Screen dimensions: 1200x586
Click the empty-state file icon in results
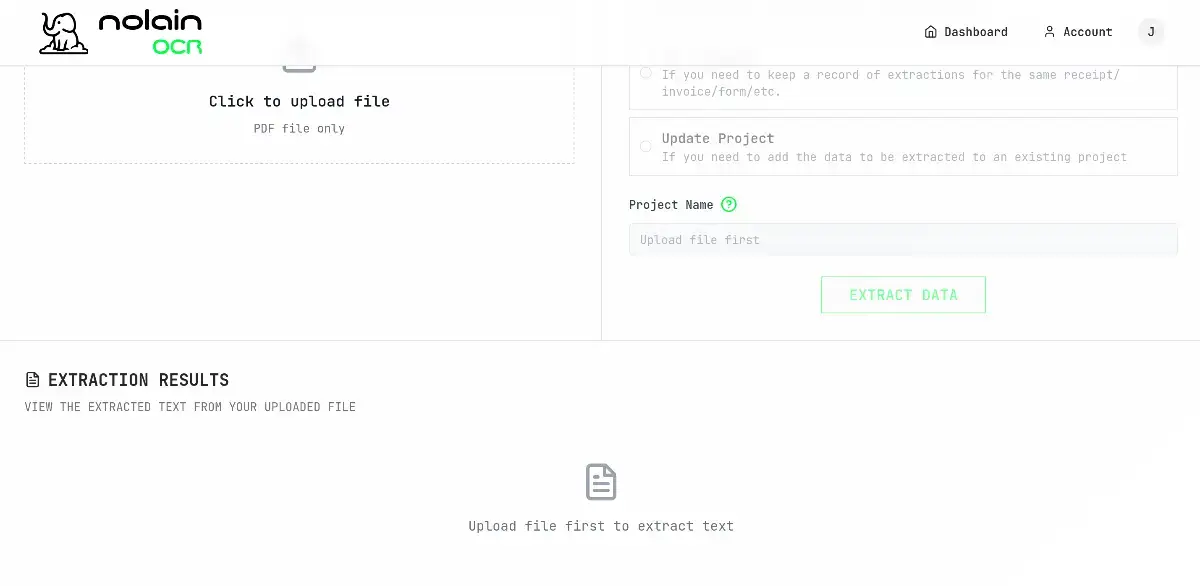tap(601, 482)
